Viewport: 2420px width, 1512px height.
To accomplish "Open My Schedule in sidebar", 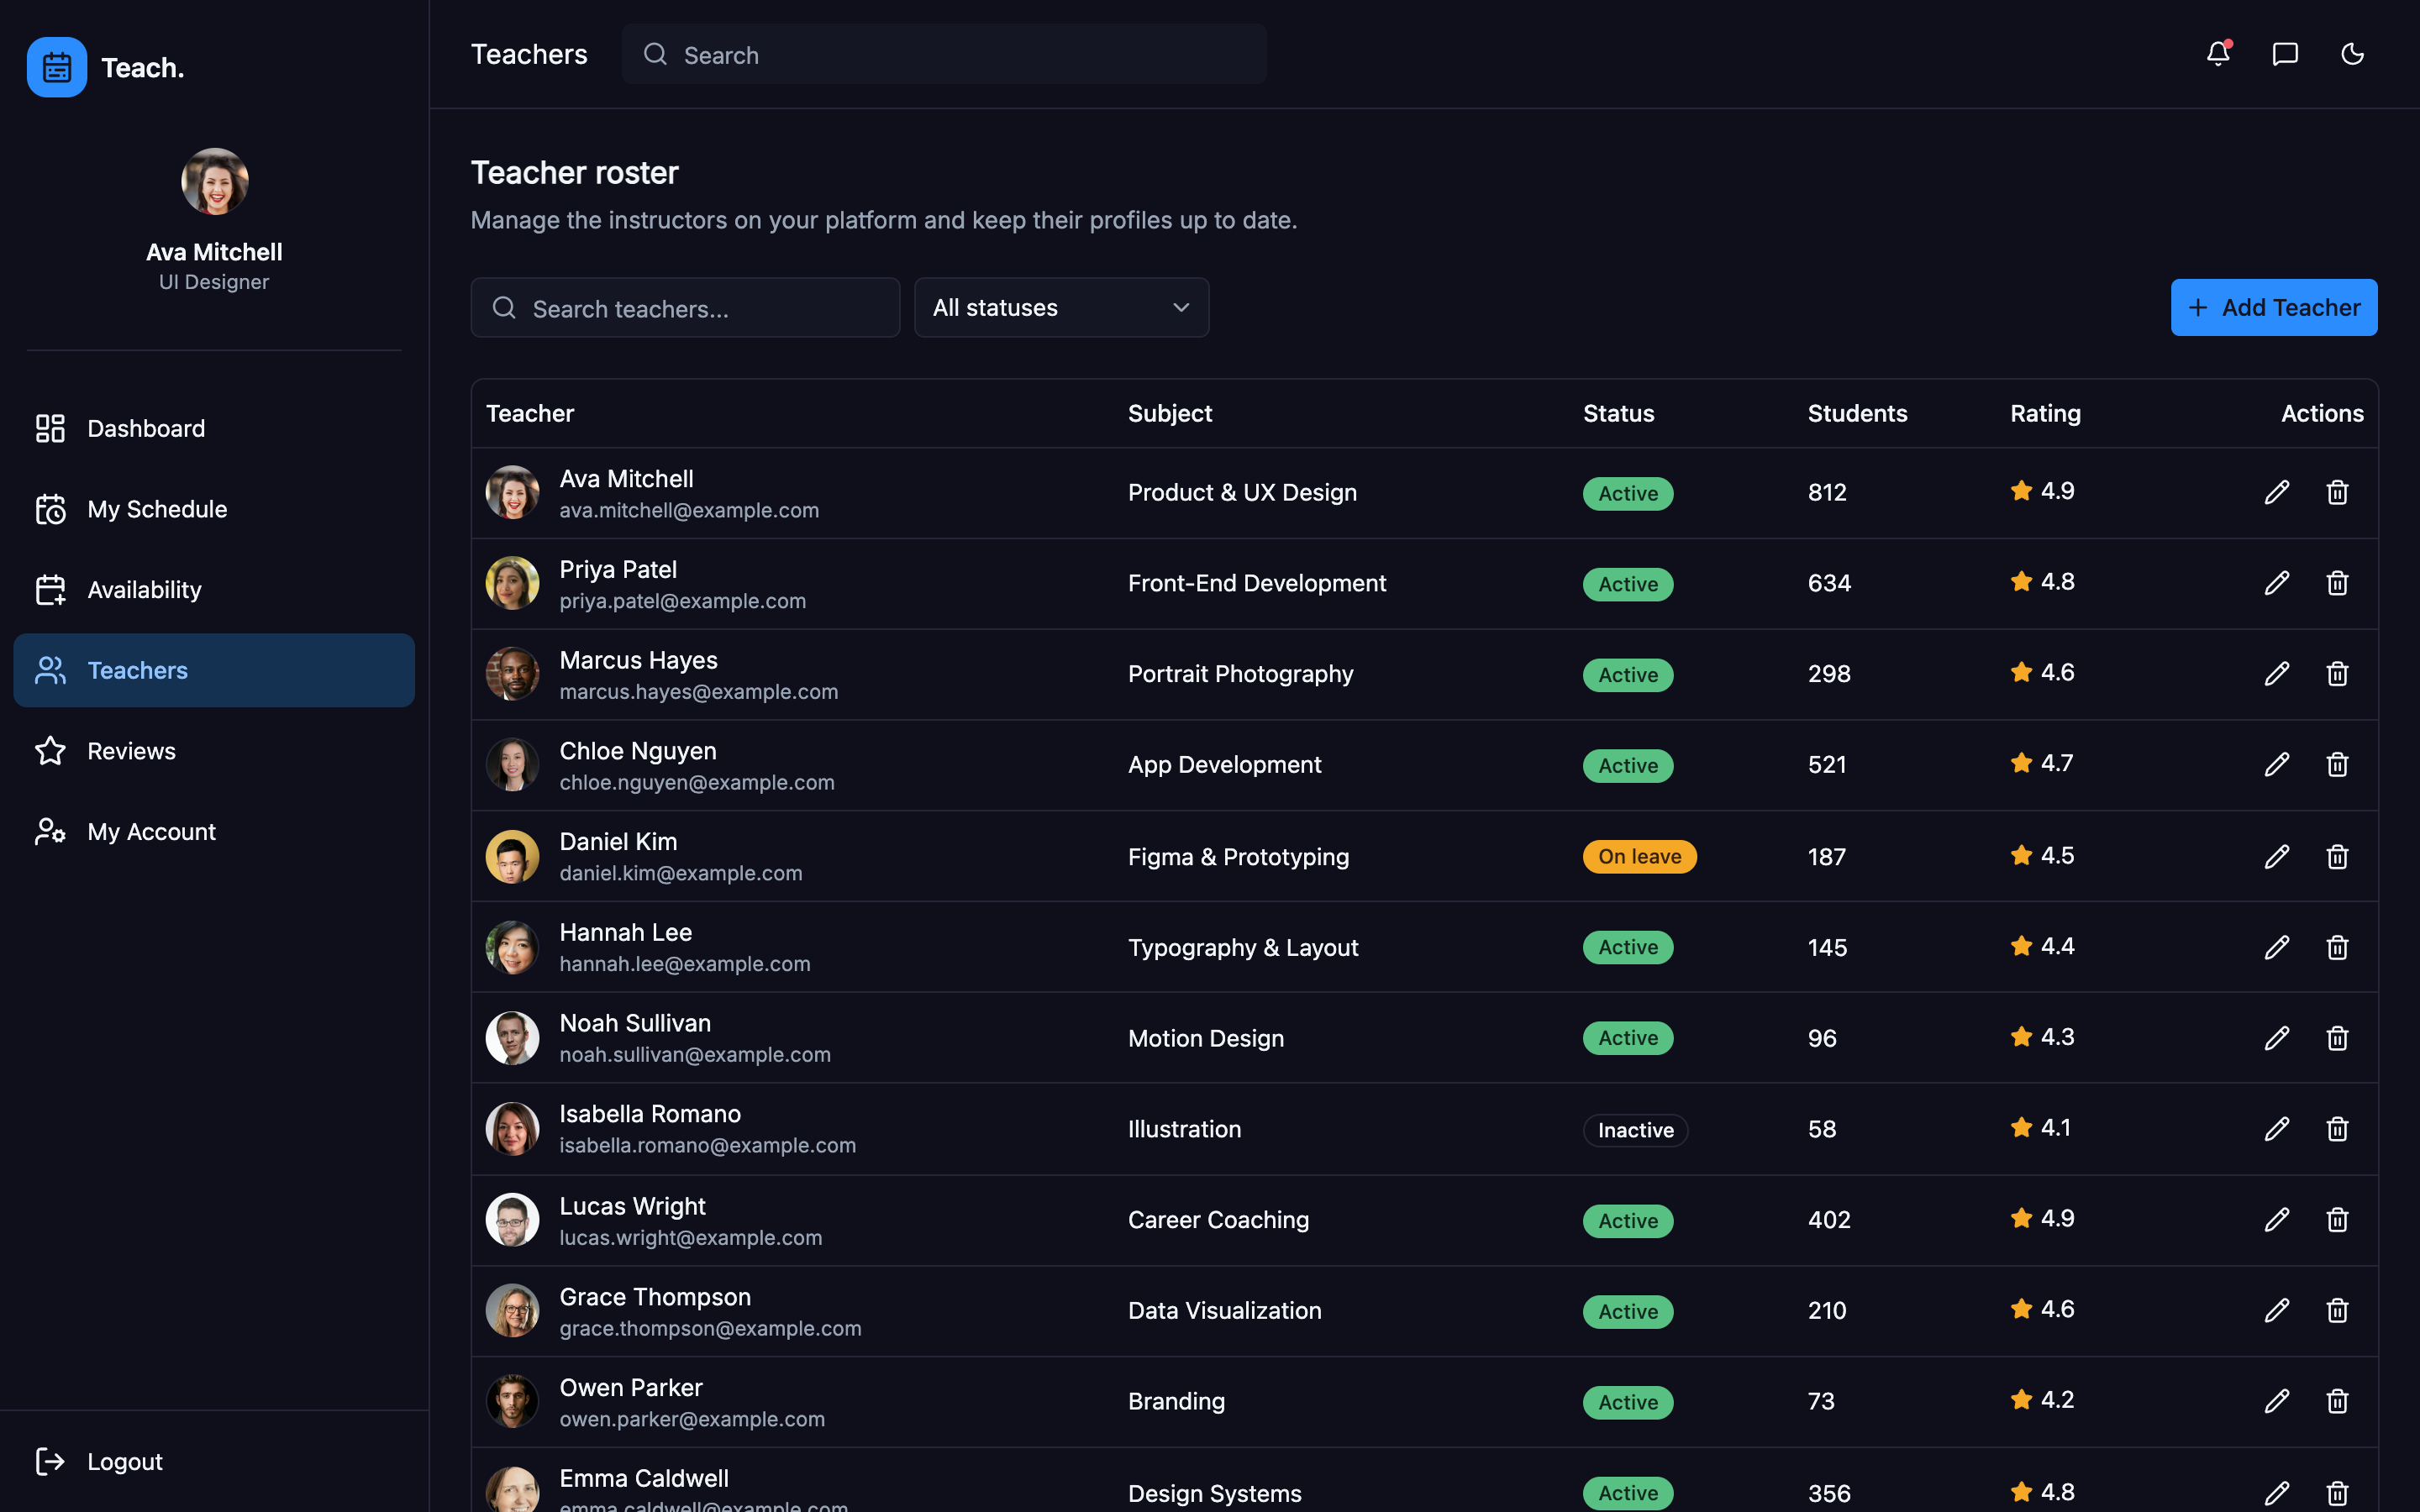I will pyautogui.click(x=214, y=509).
